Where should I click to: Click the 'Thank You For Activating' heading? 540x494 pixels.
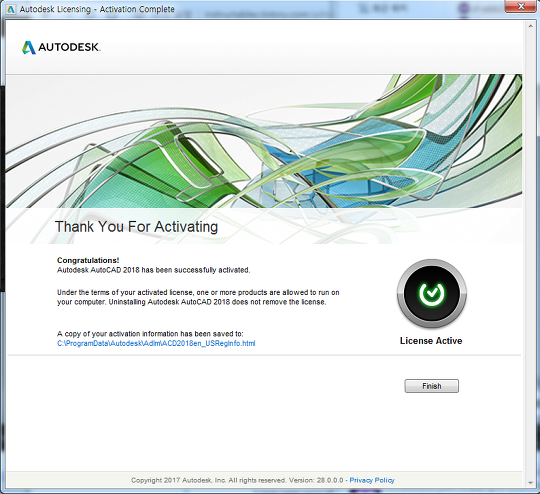[x=136, y=227]
